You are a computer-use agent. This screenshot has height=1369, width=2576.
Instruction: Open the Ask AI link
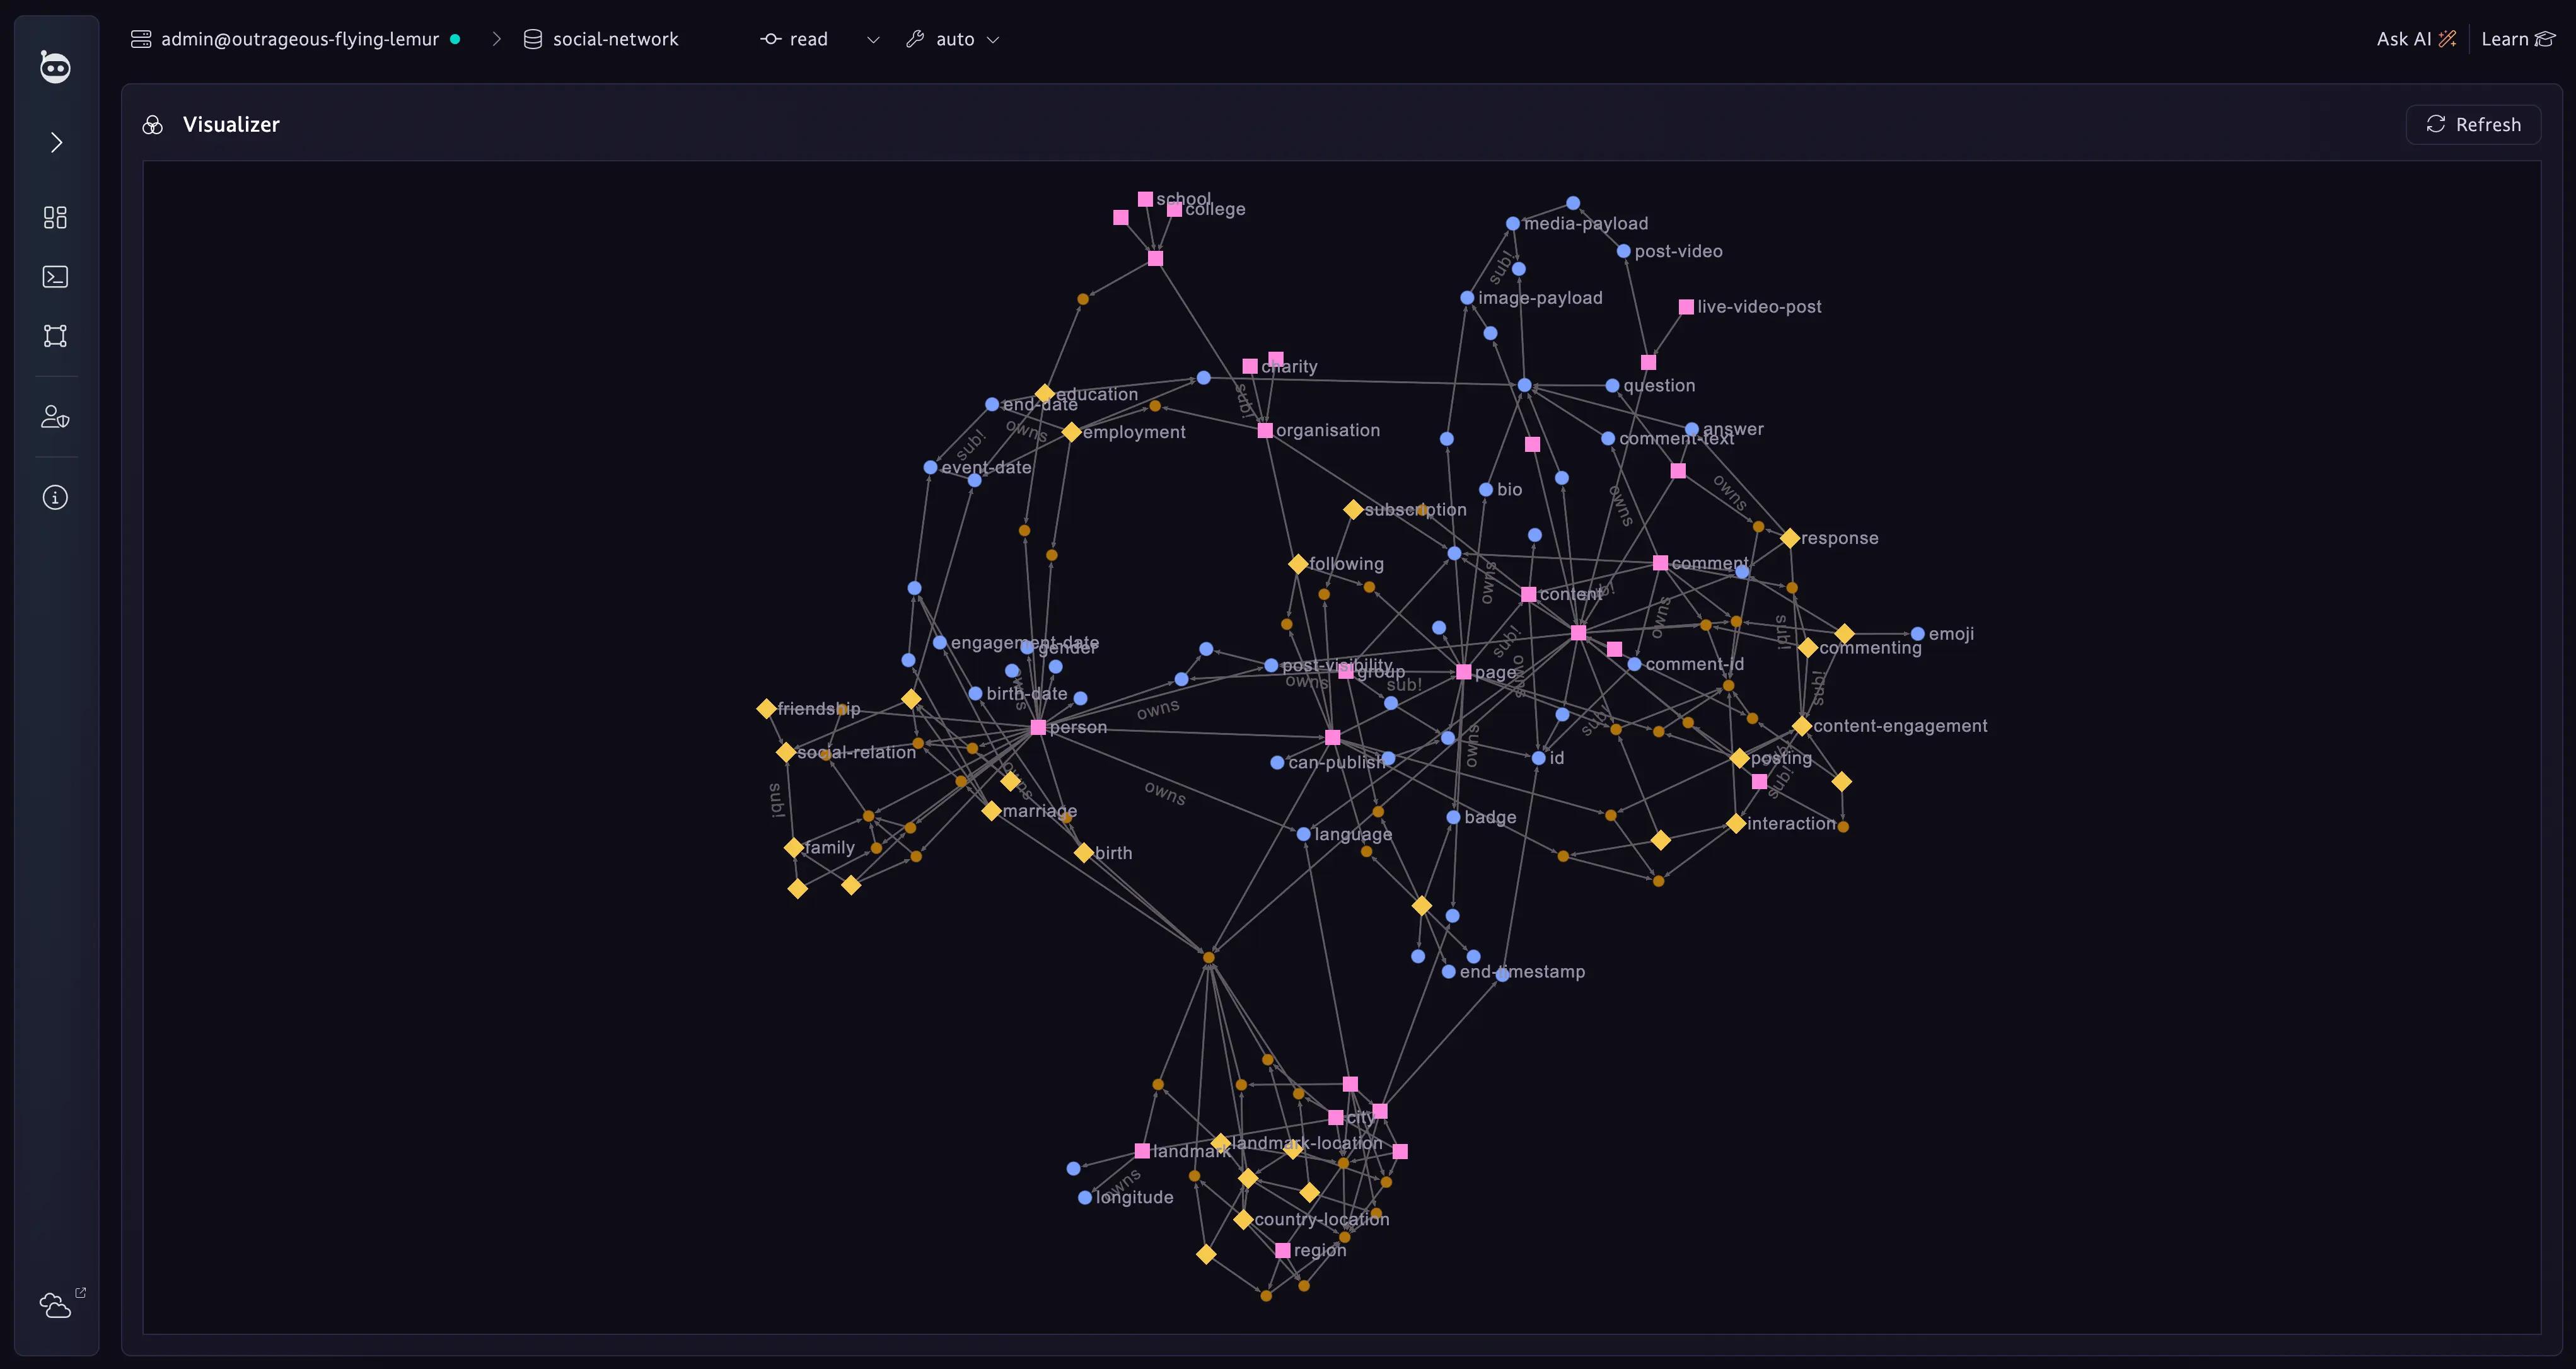pos(2415,39)
